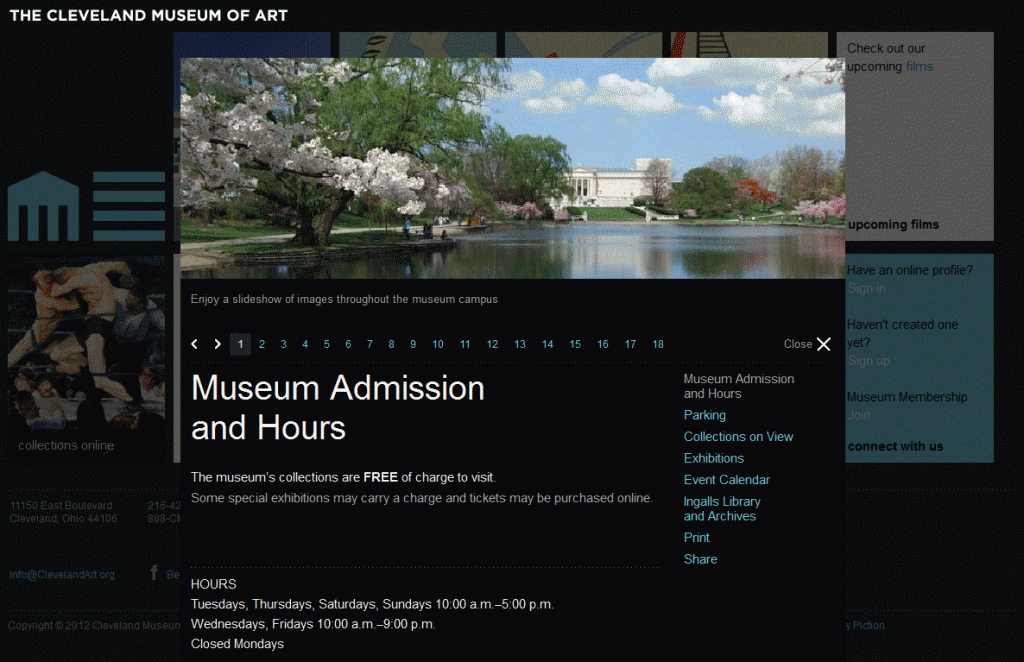Click the Share link
The height and width of the screenshot is (662, 1024).
(x=700, y=560)
